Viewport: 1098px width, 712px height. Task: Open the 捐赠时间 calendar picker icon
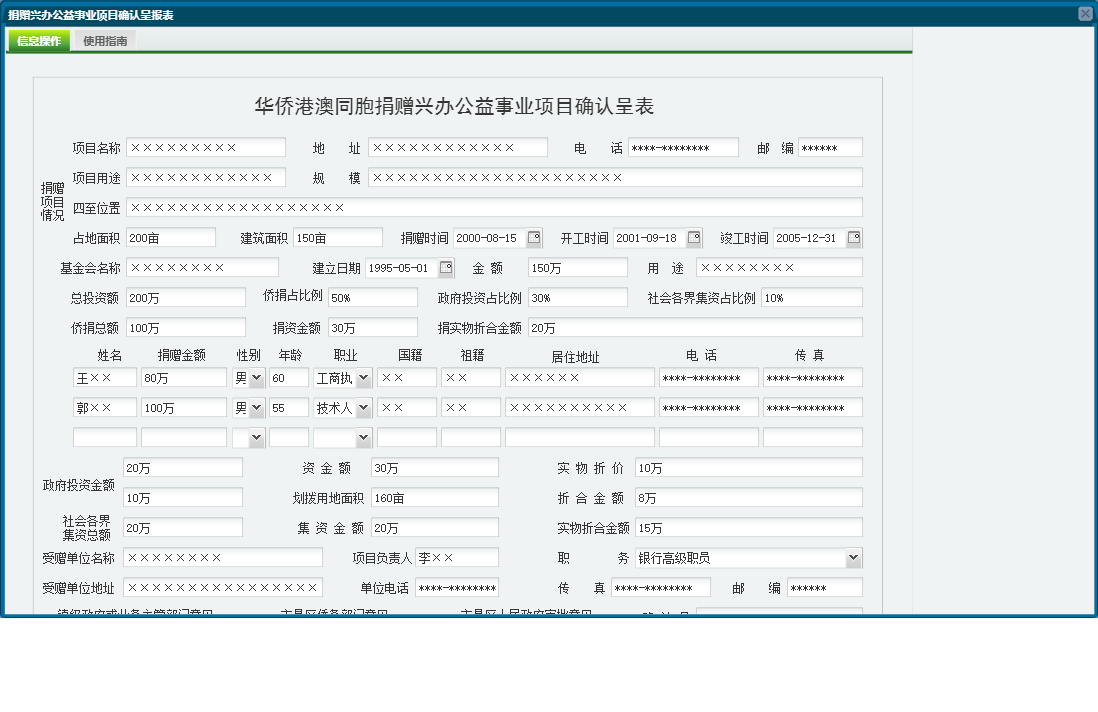click(534, 238)
